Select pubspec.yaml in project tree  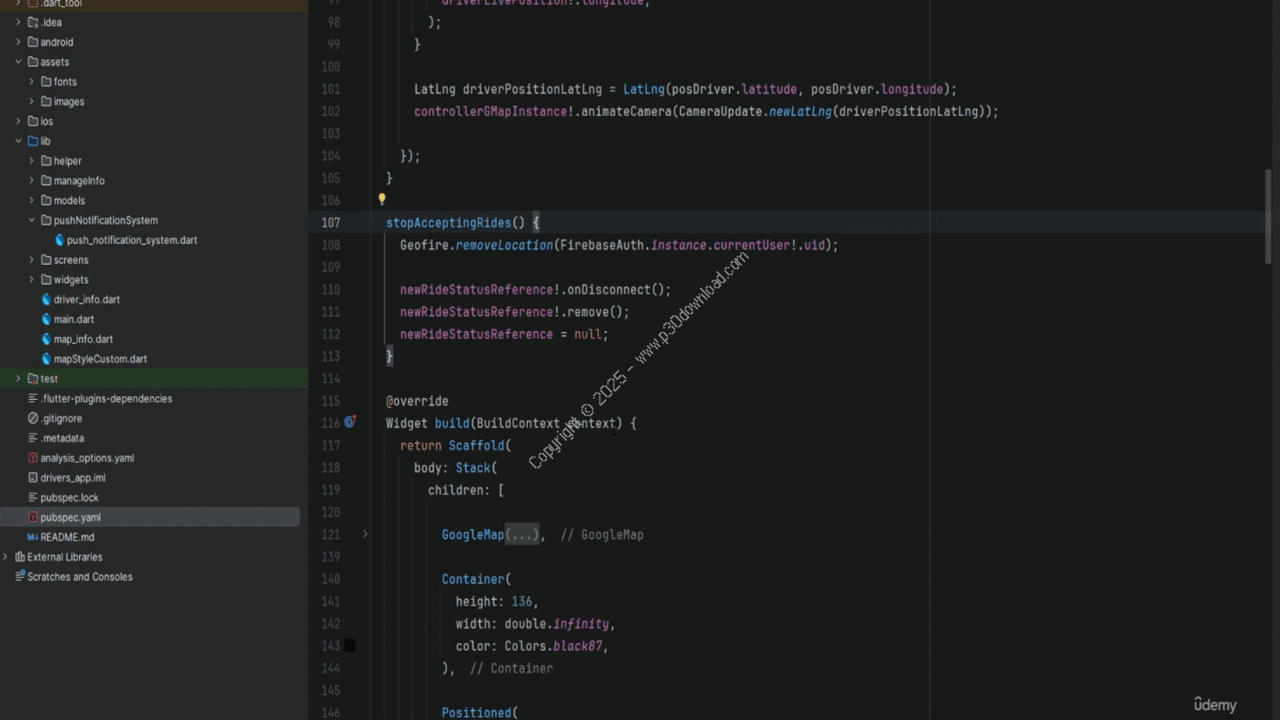[70, 517]
